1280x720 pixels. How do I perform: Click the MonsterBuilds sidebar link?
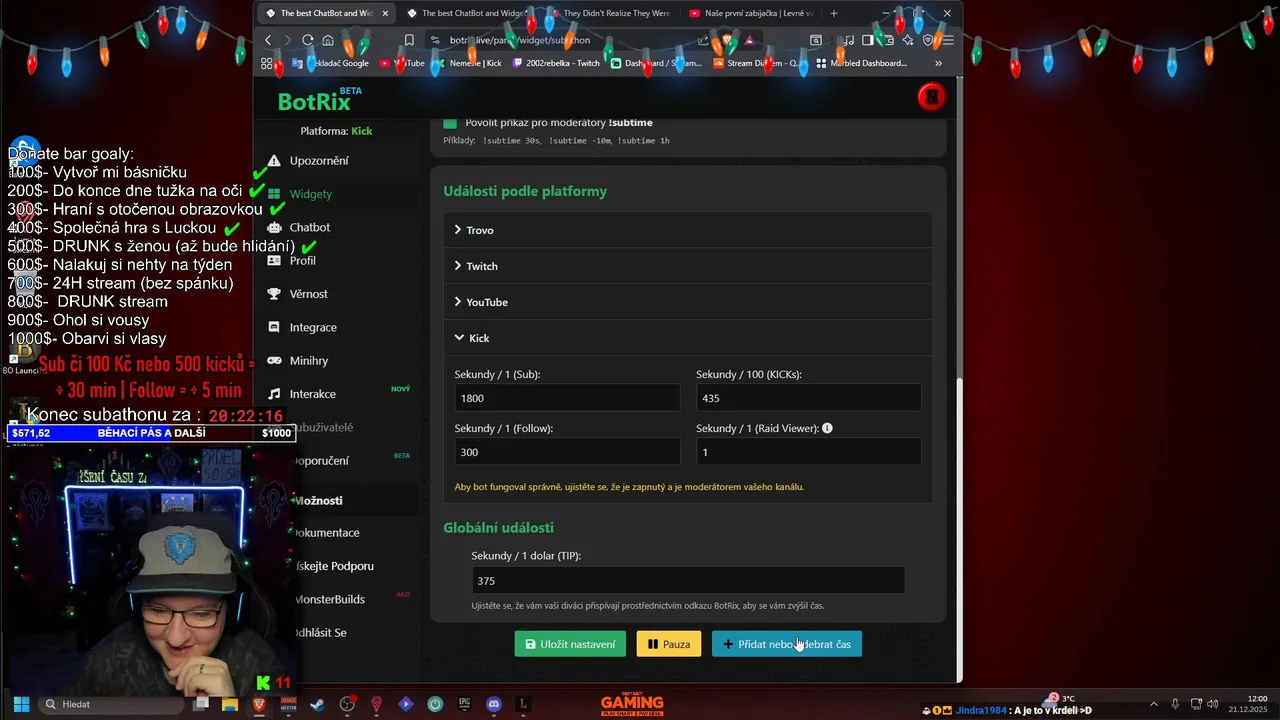329,599
